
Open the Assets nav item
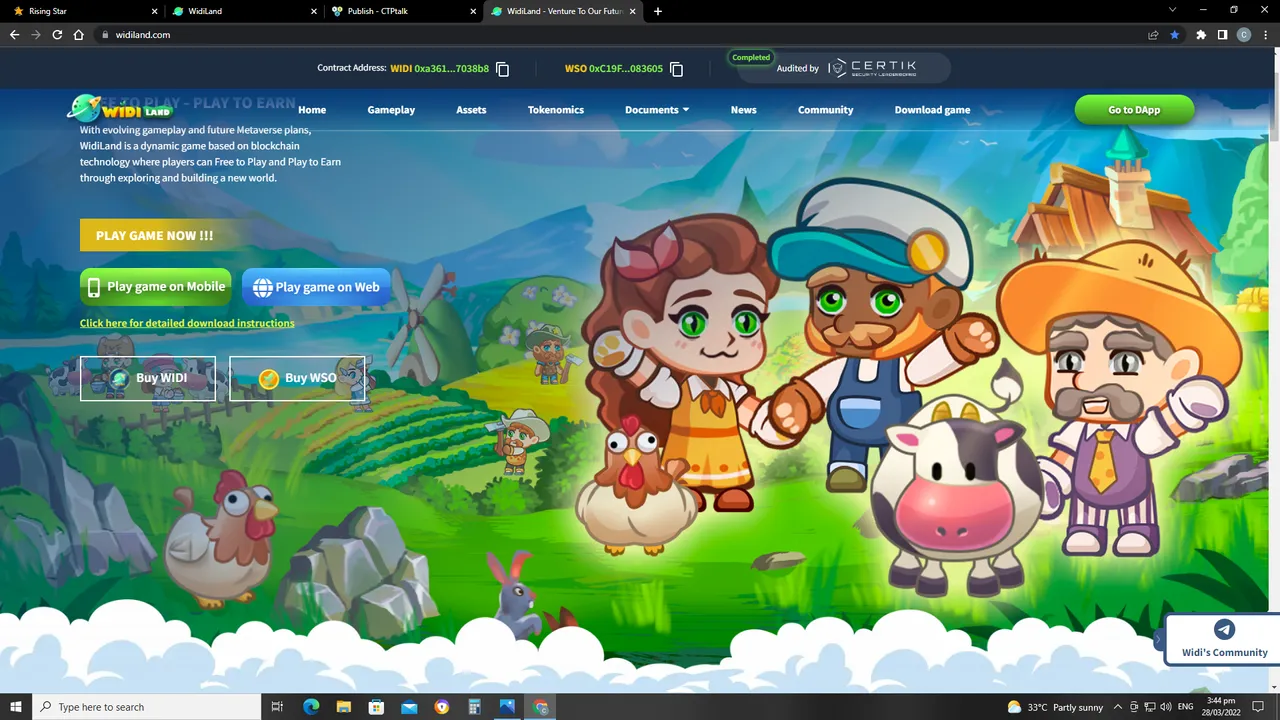[x=471, y=110]
